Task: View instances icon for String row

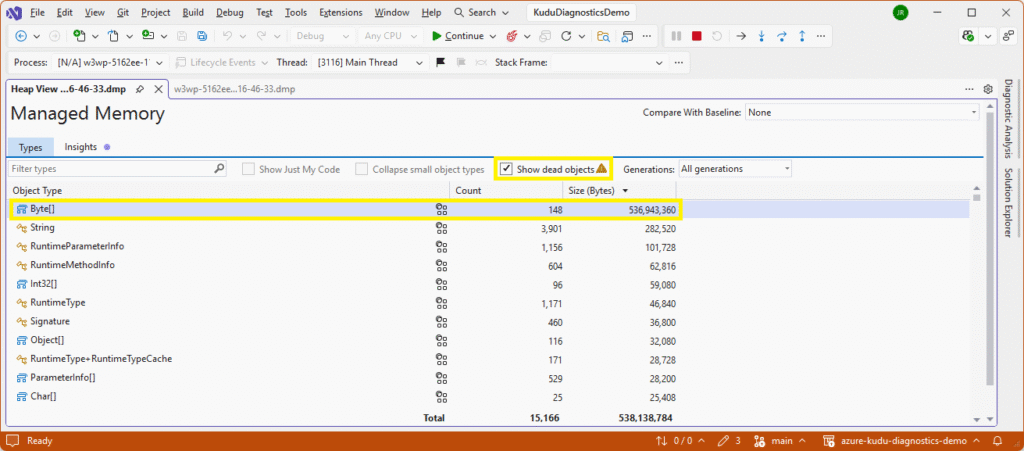Action: coord(441,228)
